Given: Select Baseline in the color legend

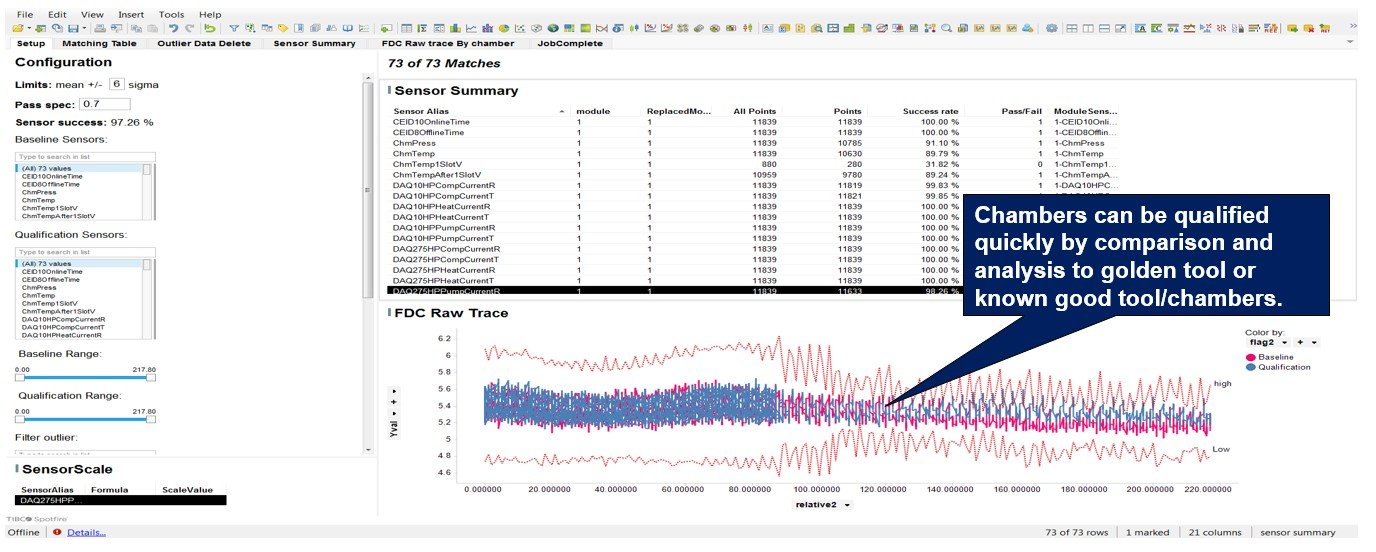Looking at the screenshot, I should (x=1275, y=357).
